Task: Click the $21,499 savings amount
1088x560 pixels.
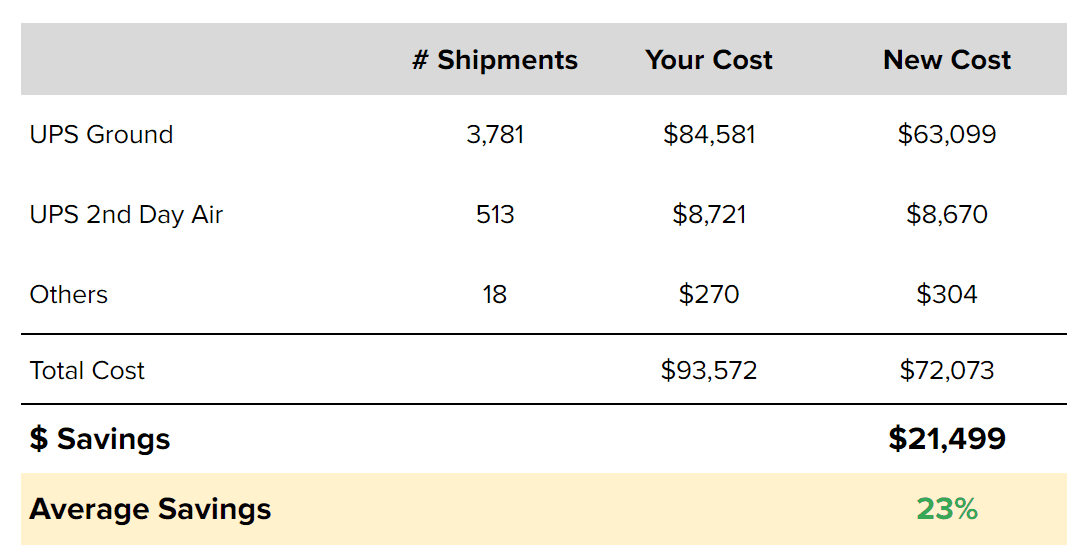Action: point(947,439)
